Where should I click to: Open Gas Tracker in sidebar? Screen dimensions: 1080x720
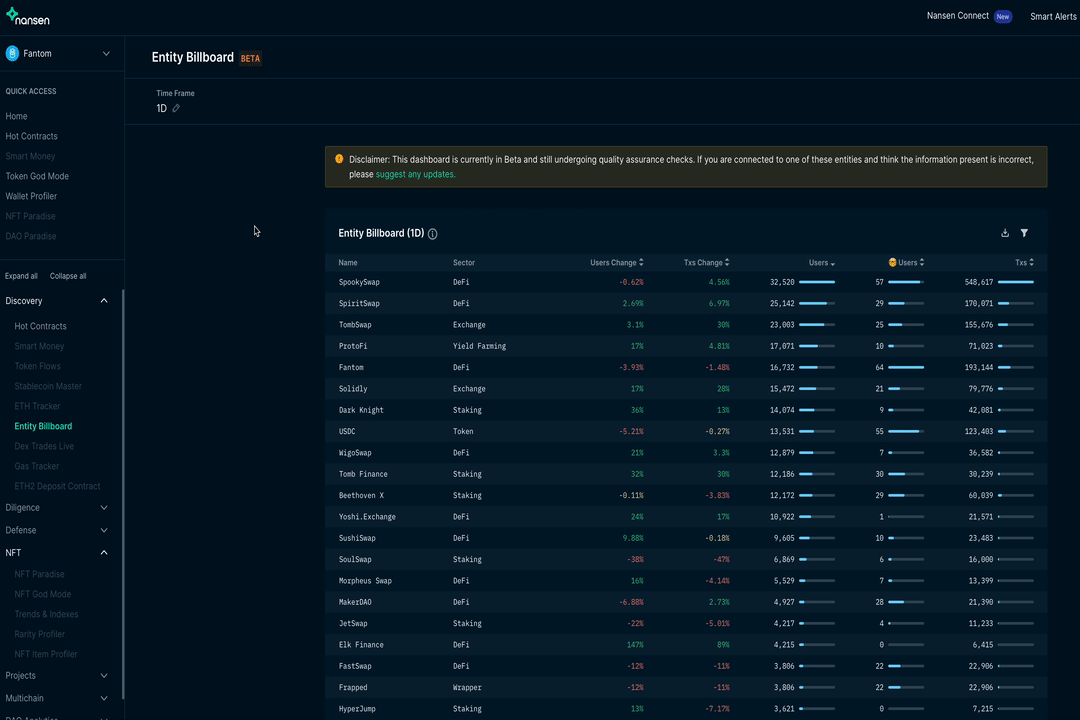point(37,466)
